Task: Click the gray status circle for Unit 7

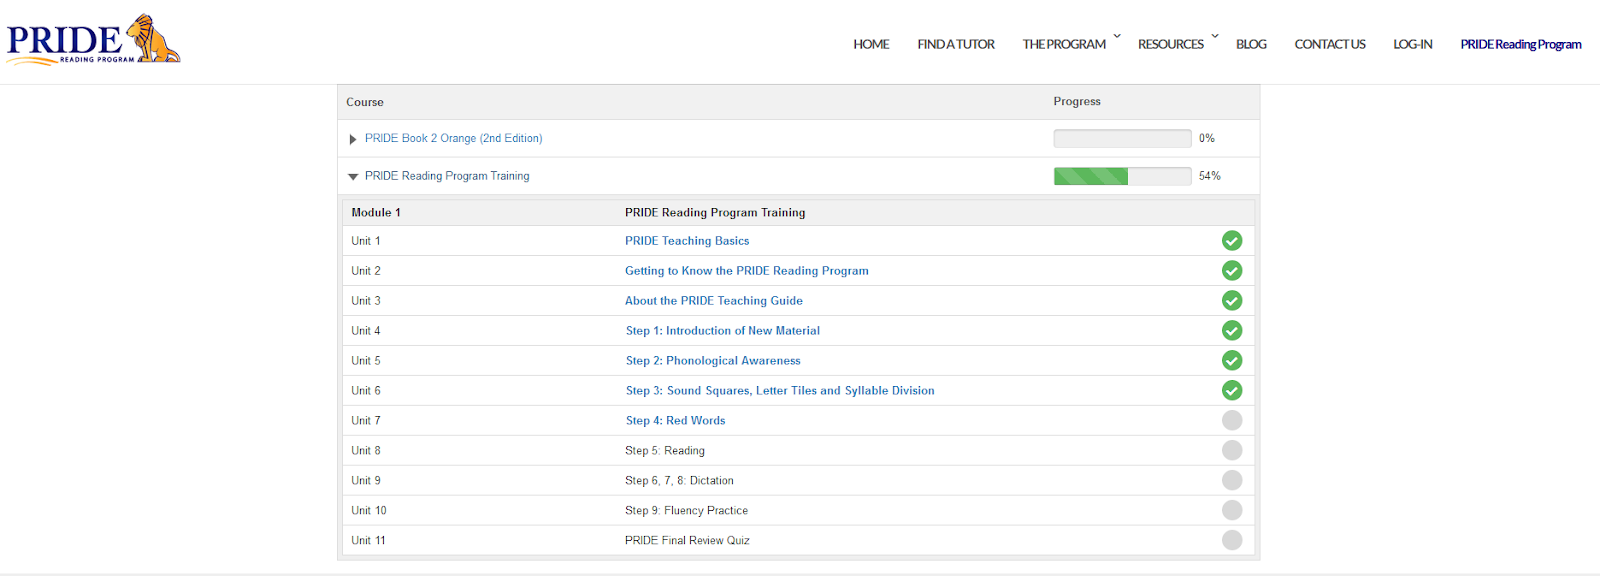Action: tap(1232, 421)
